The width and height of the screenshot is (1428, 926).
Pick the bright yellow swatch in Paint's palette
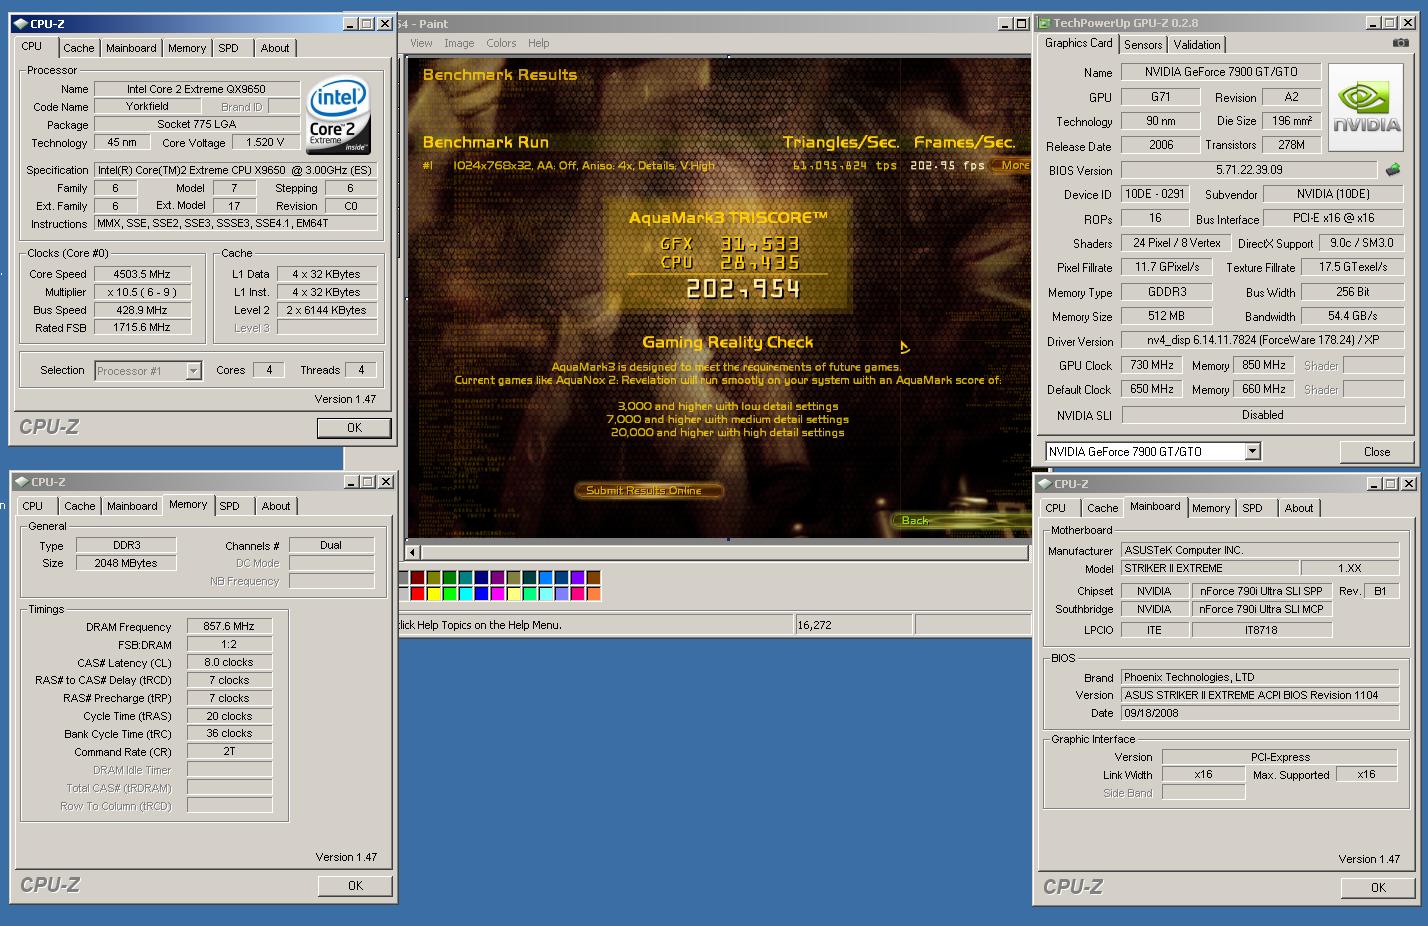click(x=433, y=594)
